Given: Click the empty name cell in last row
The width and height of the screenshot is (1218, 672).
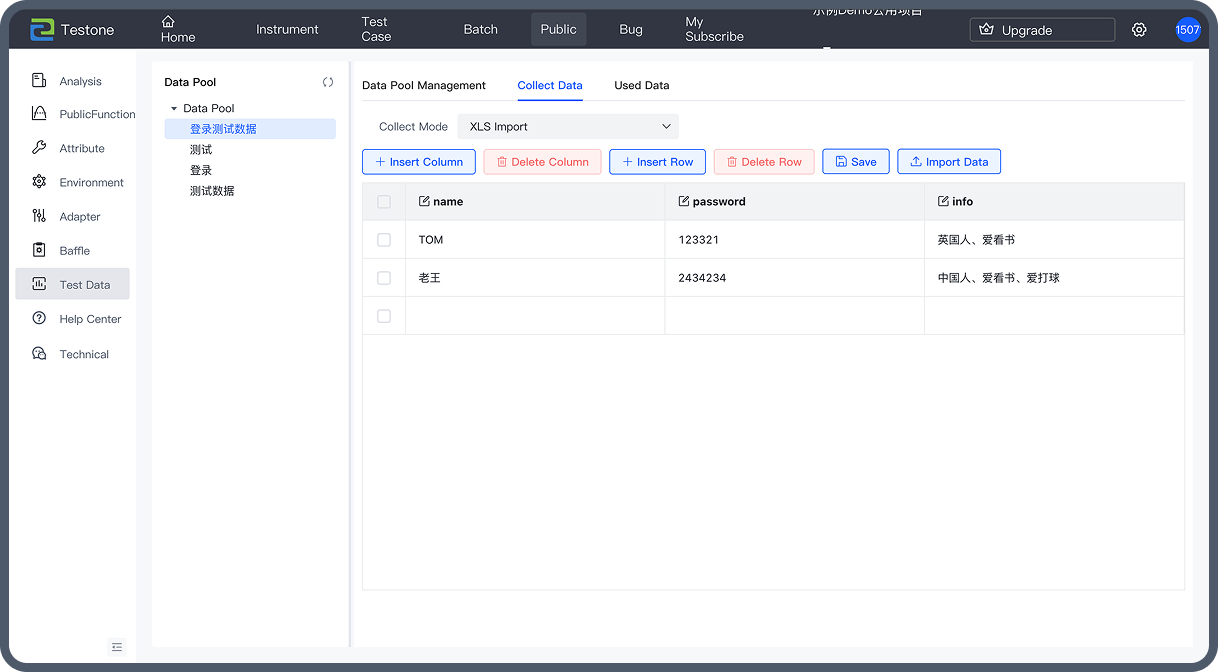Looking at the screenshot, I should [534, 316].
